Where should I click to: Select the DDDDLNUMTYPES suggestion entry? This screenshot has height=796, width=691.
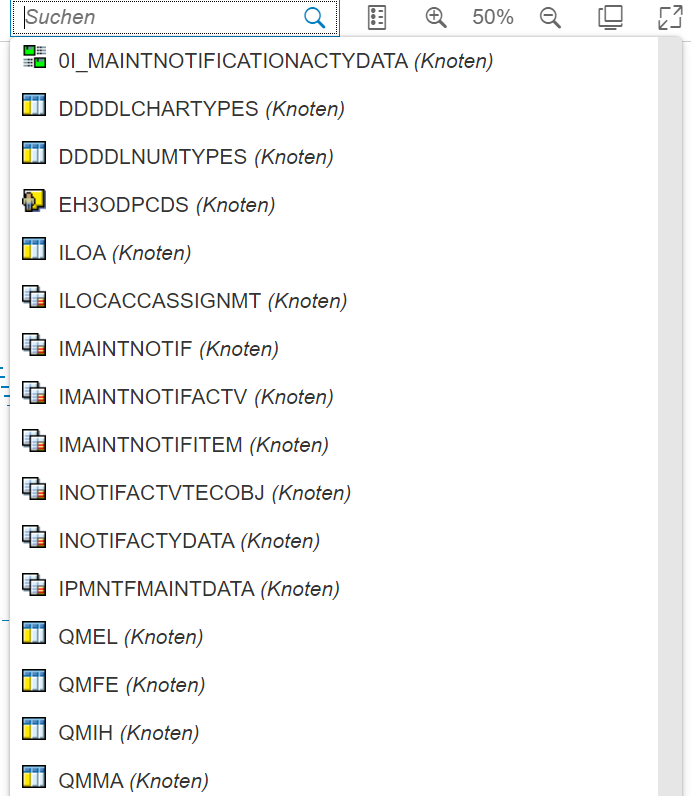(x=195, y=157)
